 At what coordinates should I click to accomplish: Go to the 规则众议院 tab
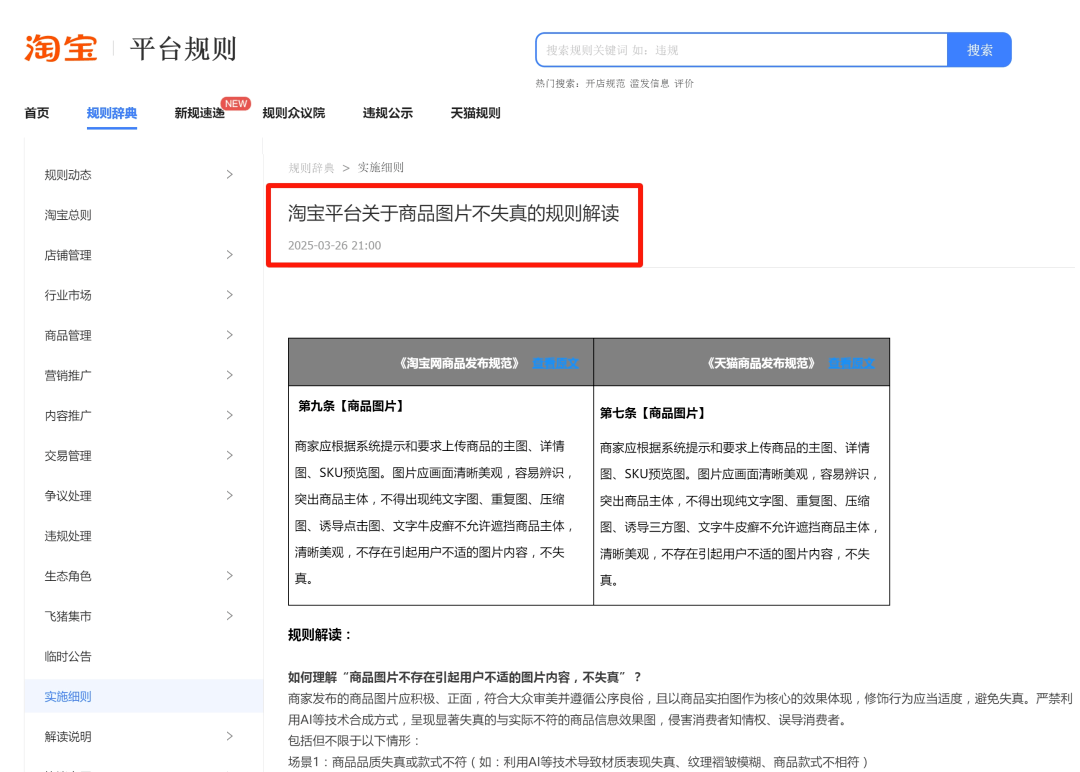click(293, 113)
